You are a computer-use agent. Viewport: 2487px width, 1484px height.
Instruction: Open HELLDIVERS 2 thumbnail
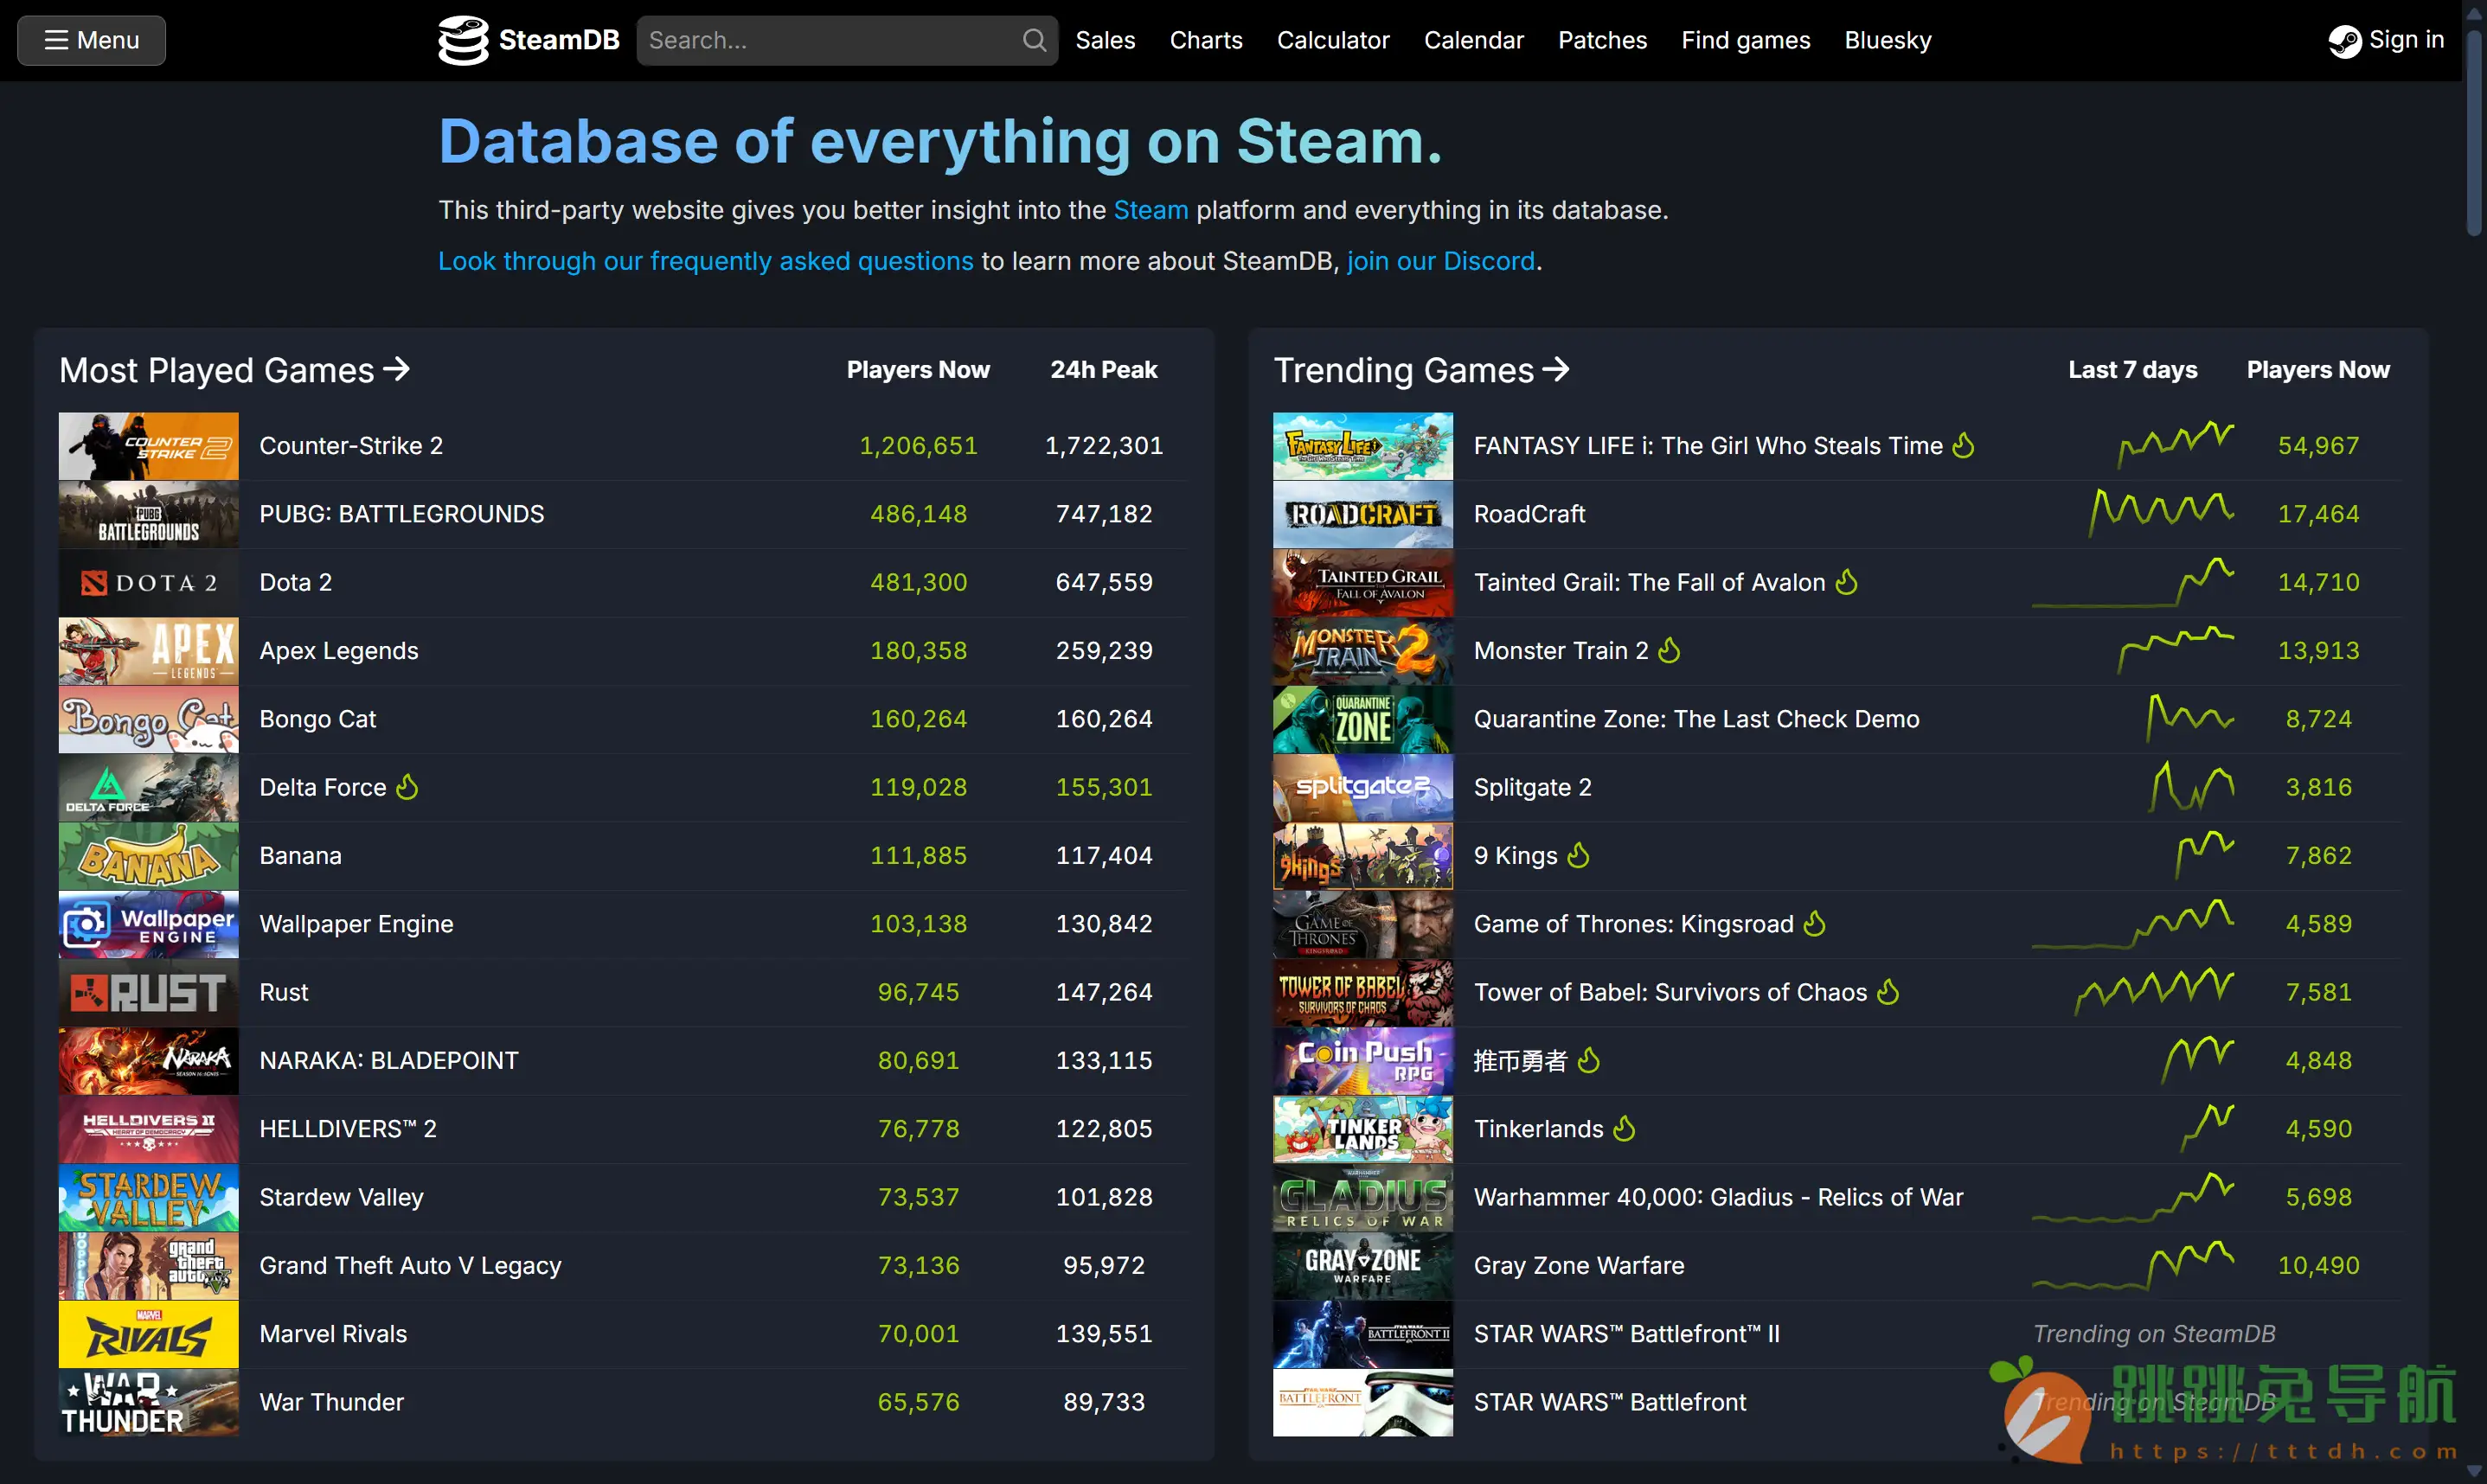[148, 1129]
